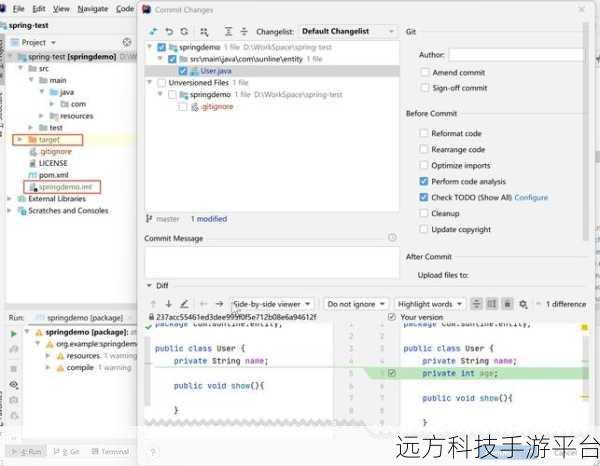Click the Author input field
Viewport: 600px width, 466px height.
tap(515, 55)
